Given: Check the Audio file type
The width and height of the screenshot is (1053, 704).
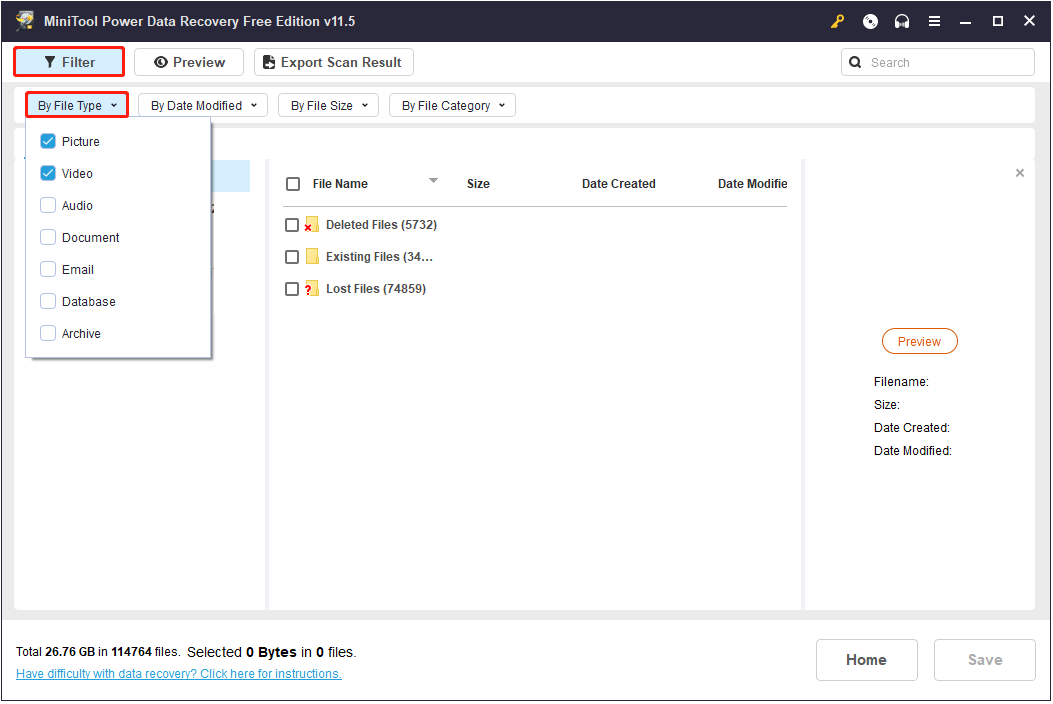Looking at the screenshot, I should click(48, 206).
